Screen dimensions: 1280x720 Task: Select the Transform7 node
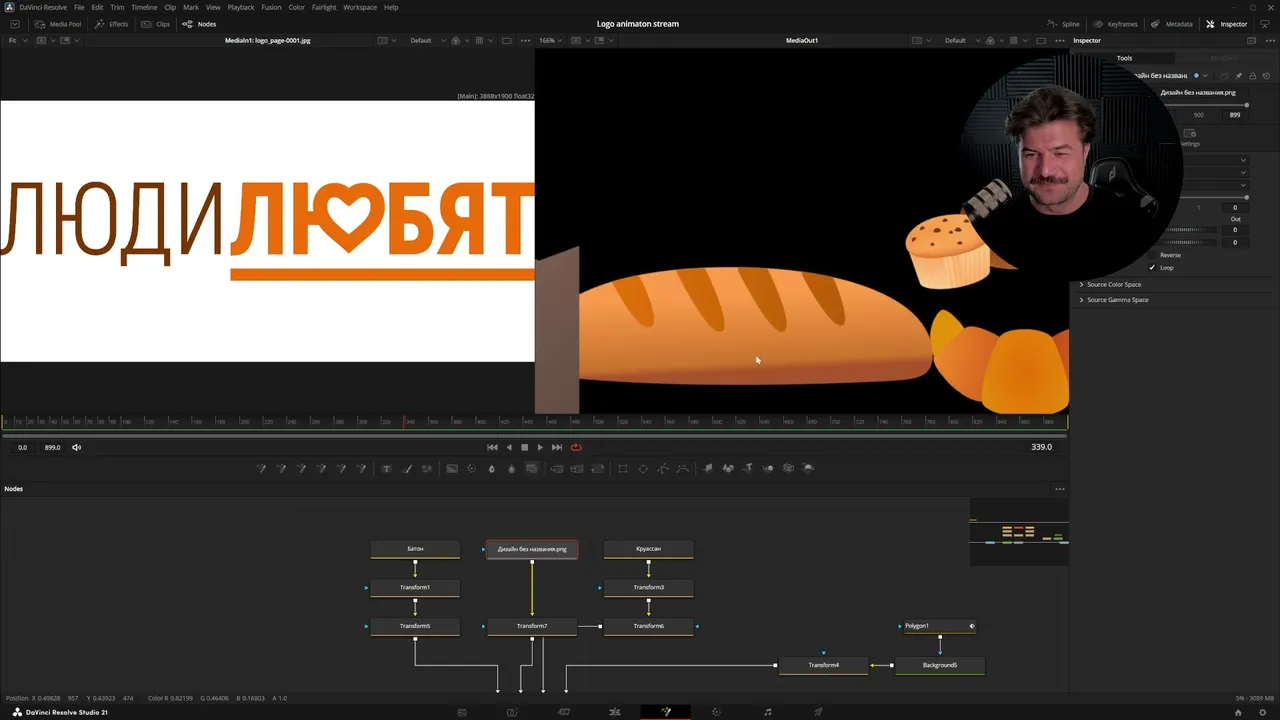(532, 626)
